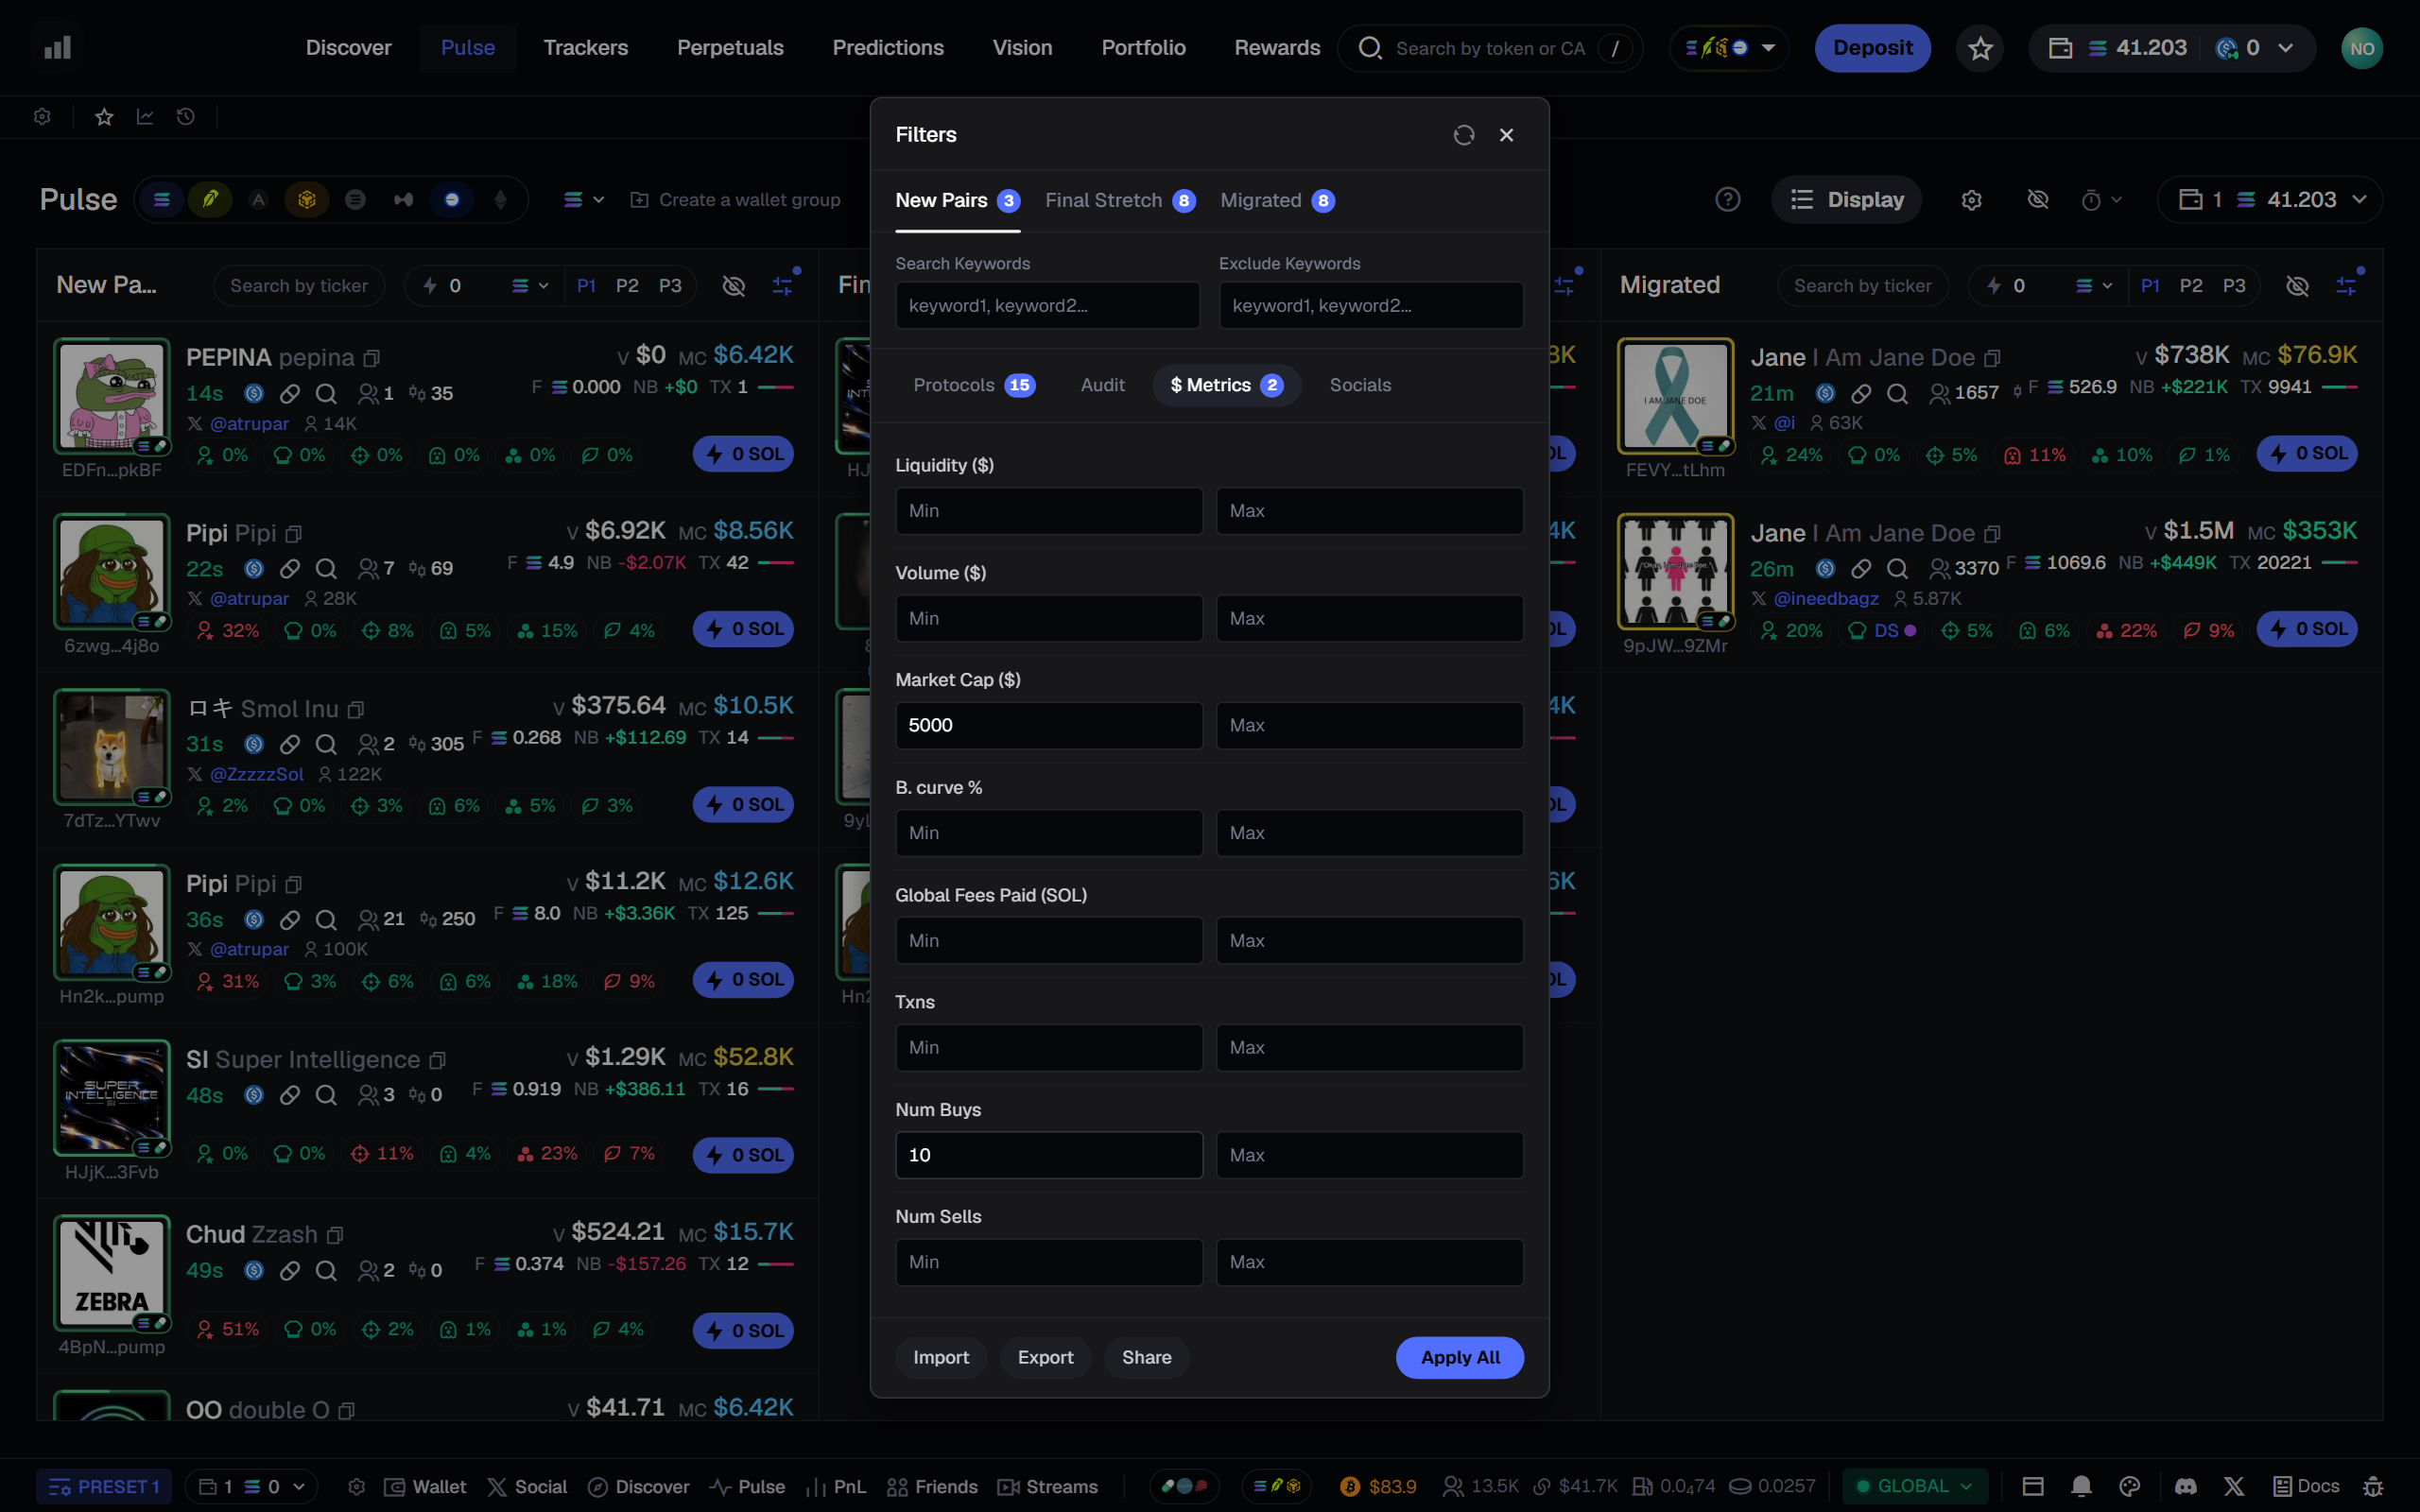Expand the GLOBAL region dropdown
The width and height of the screenshot is (2420, 1512).
[1916, 1486]
